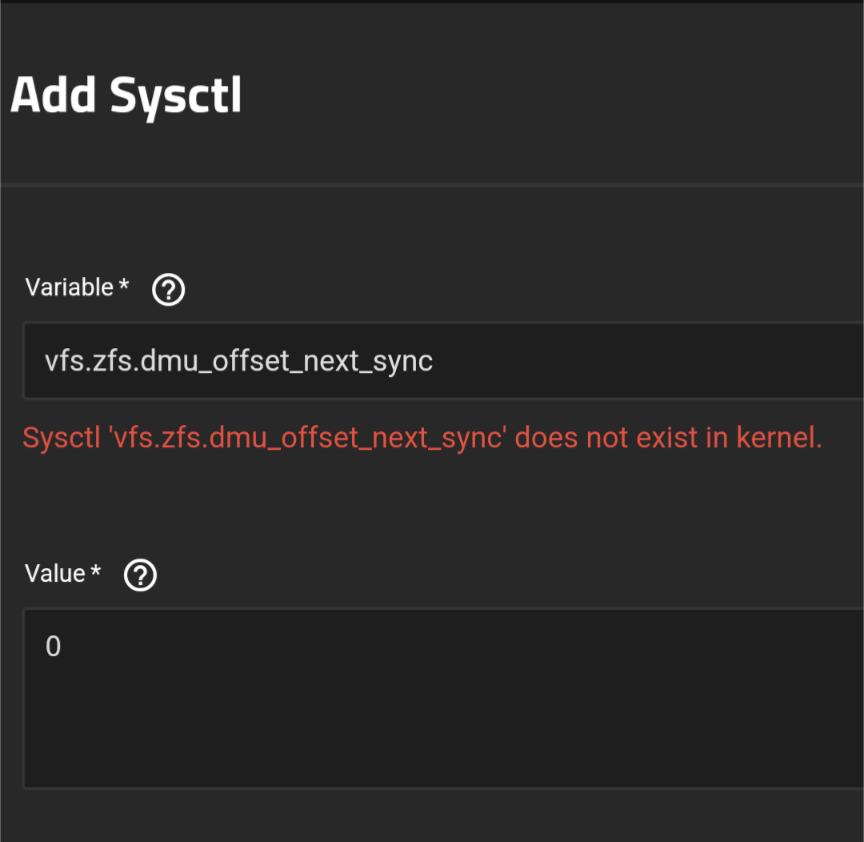
Task: Place cursor in vfs.zfs.dmu_offset_next_sync text
Action: (x=238, y=361)
